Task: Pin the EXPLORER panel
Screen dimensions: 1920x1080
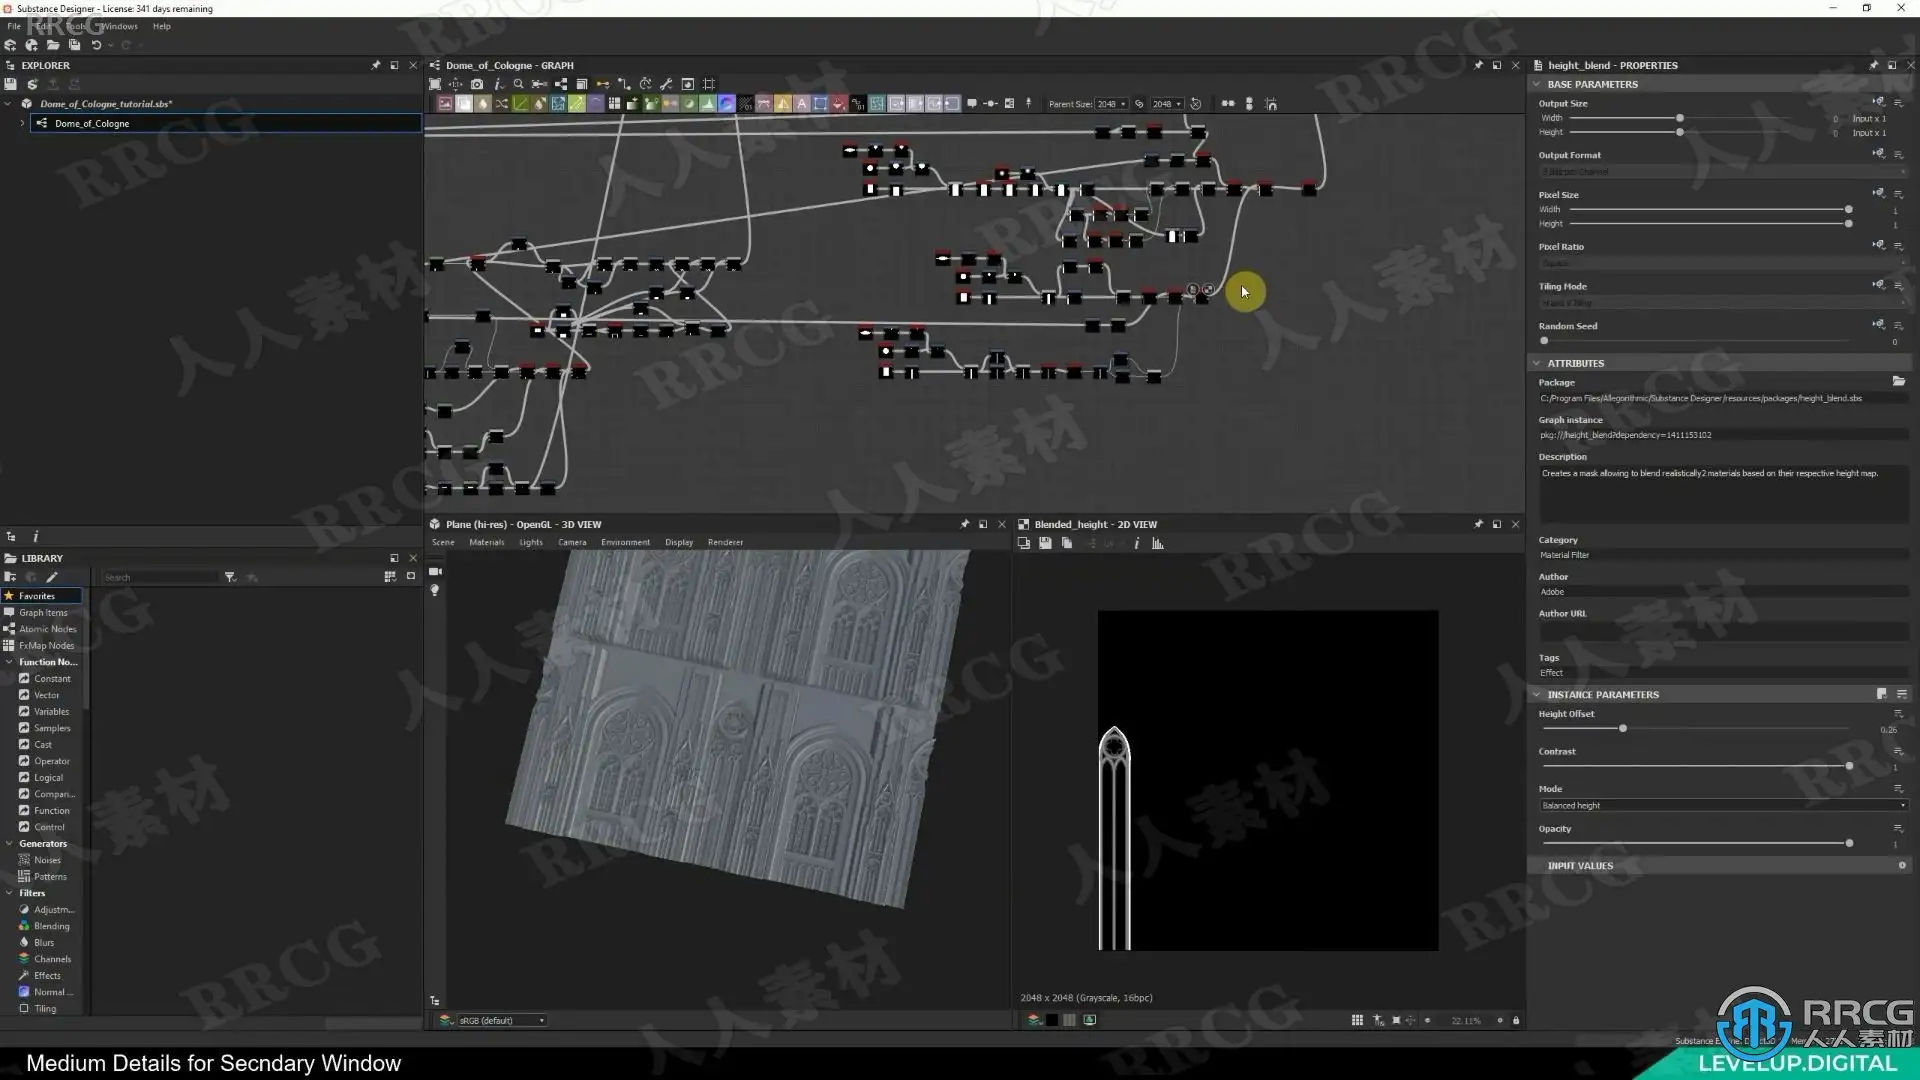Action: click(x=376, y=65)
